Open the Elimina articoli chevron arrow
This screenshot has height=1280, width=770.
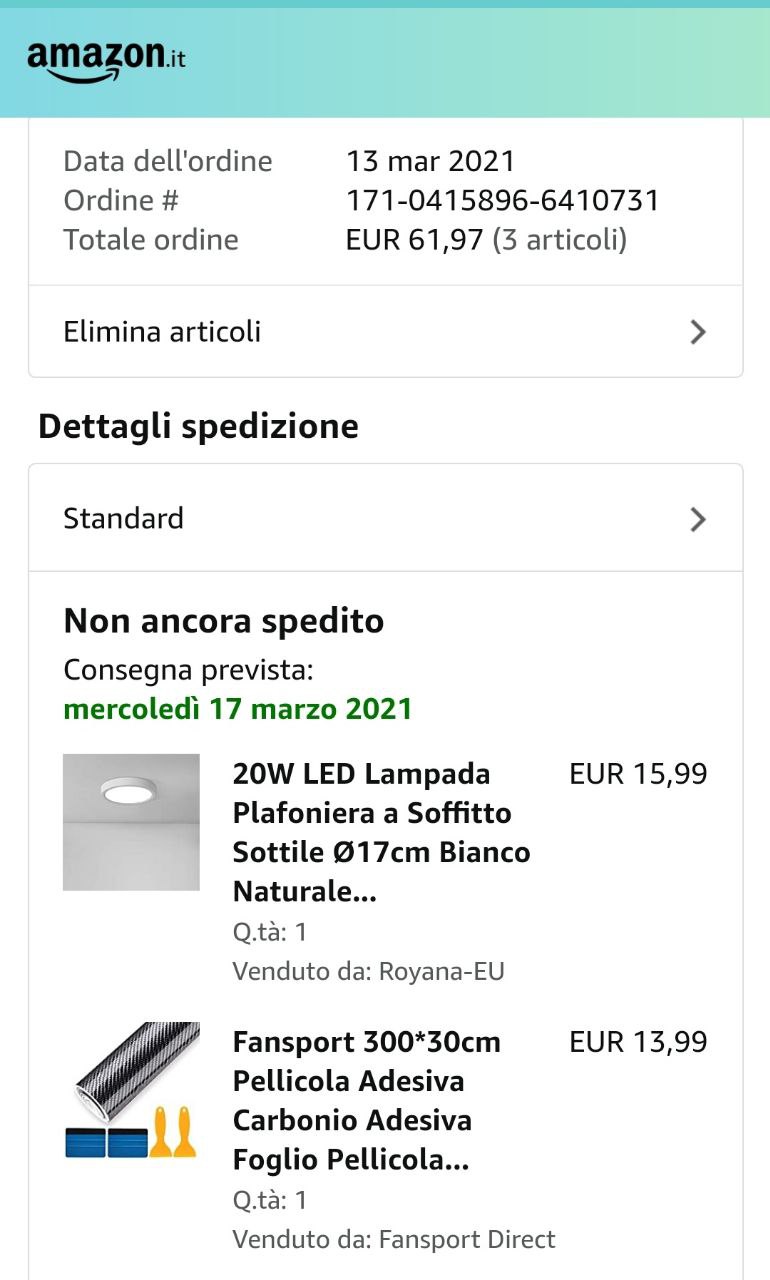(x=698, y=332)
